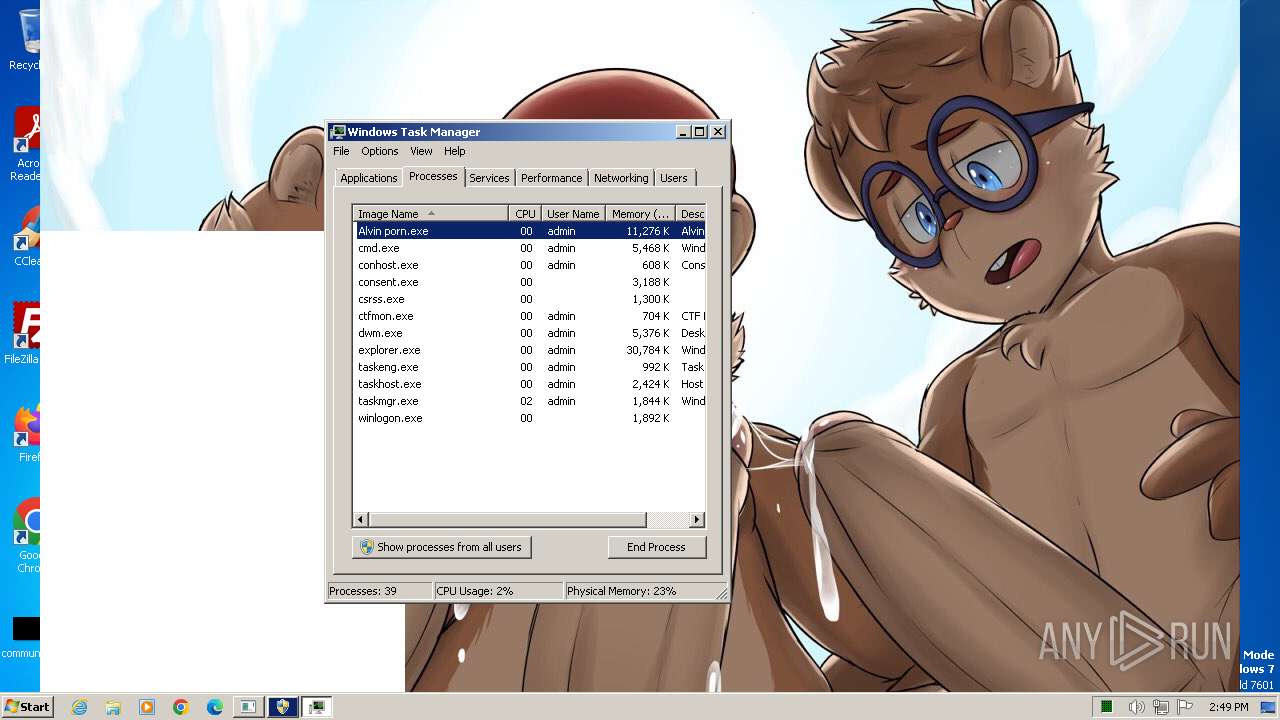The image size is (1280, 720).
Task: Click the Task Manager title bar icon
Action: 338,132
